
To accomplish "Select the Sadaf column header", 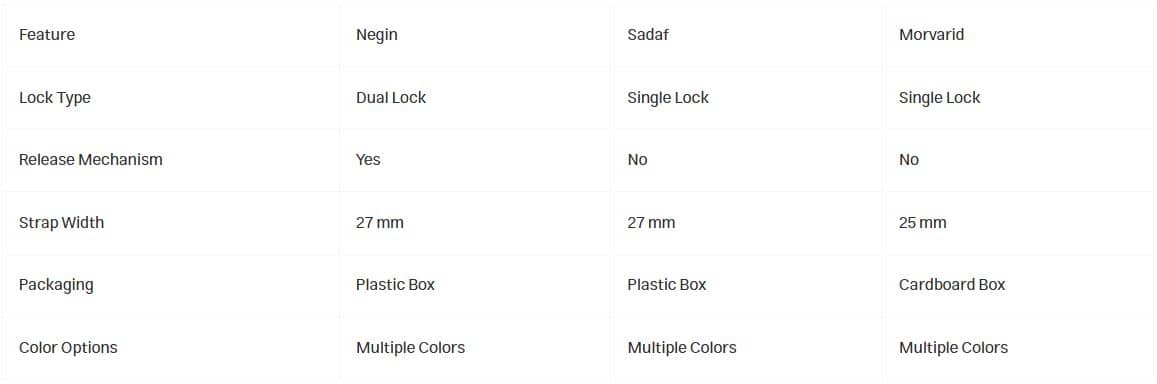I will (648, 35).
